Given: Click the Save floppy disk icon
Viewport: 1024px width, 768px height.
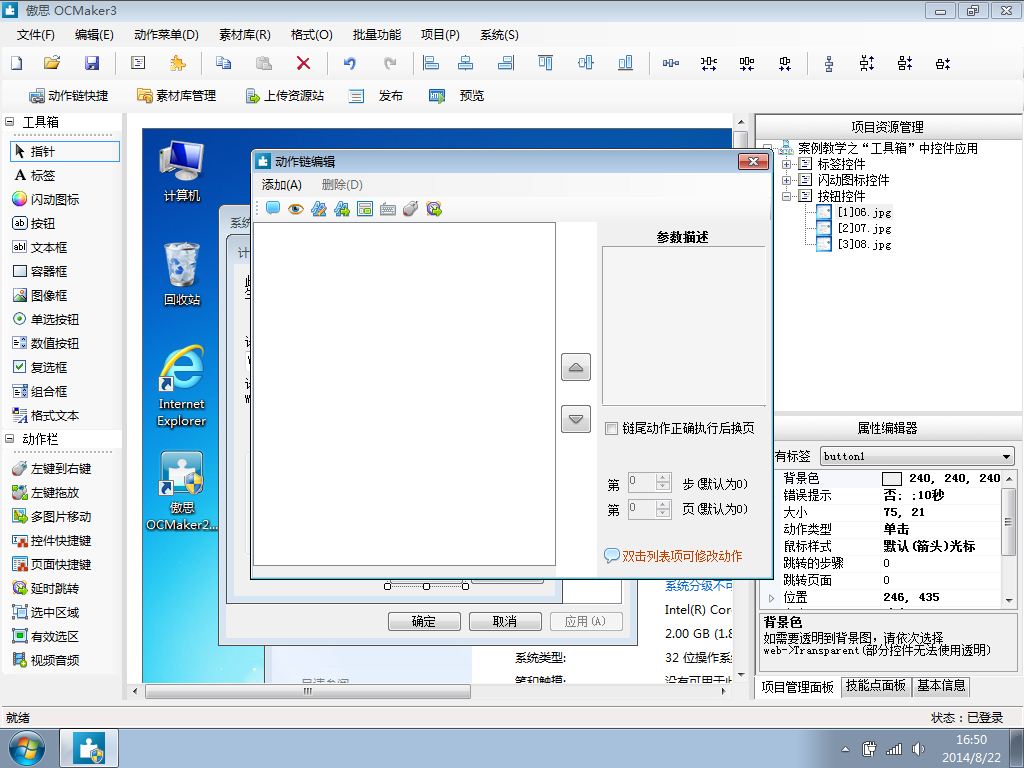Looking at the screenshot, I should tap(92, 63).
